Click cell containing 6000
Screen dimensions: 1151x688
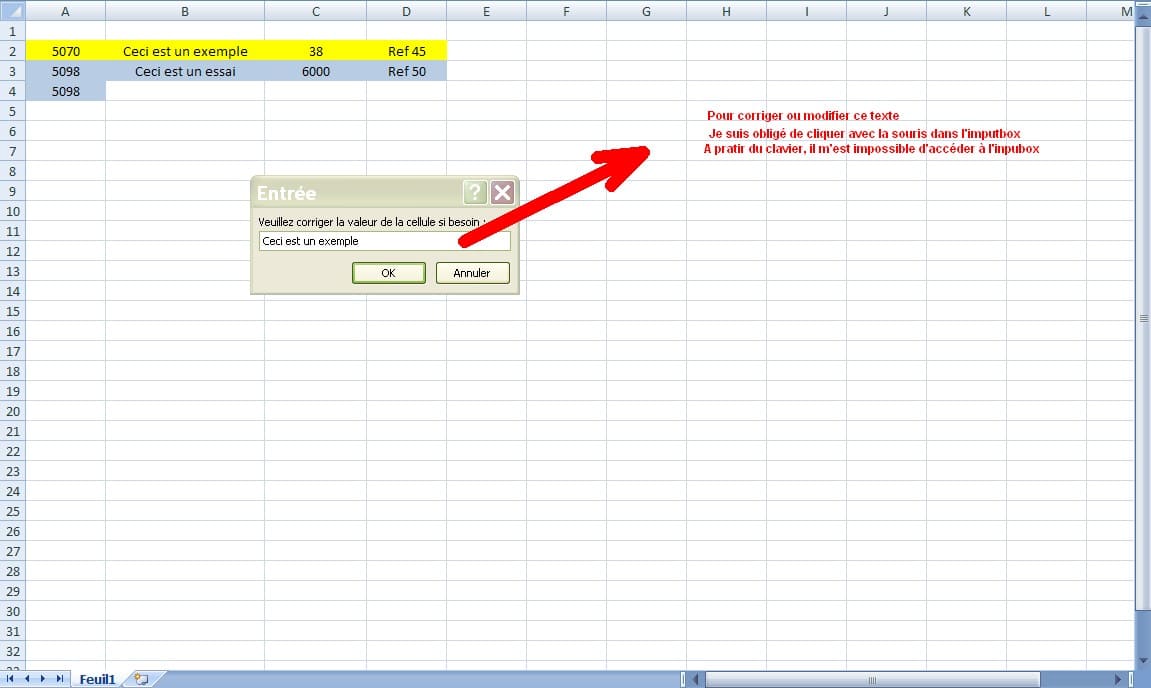pyautogui.click(x=316, y=71)
